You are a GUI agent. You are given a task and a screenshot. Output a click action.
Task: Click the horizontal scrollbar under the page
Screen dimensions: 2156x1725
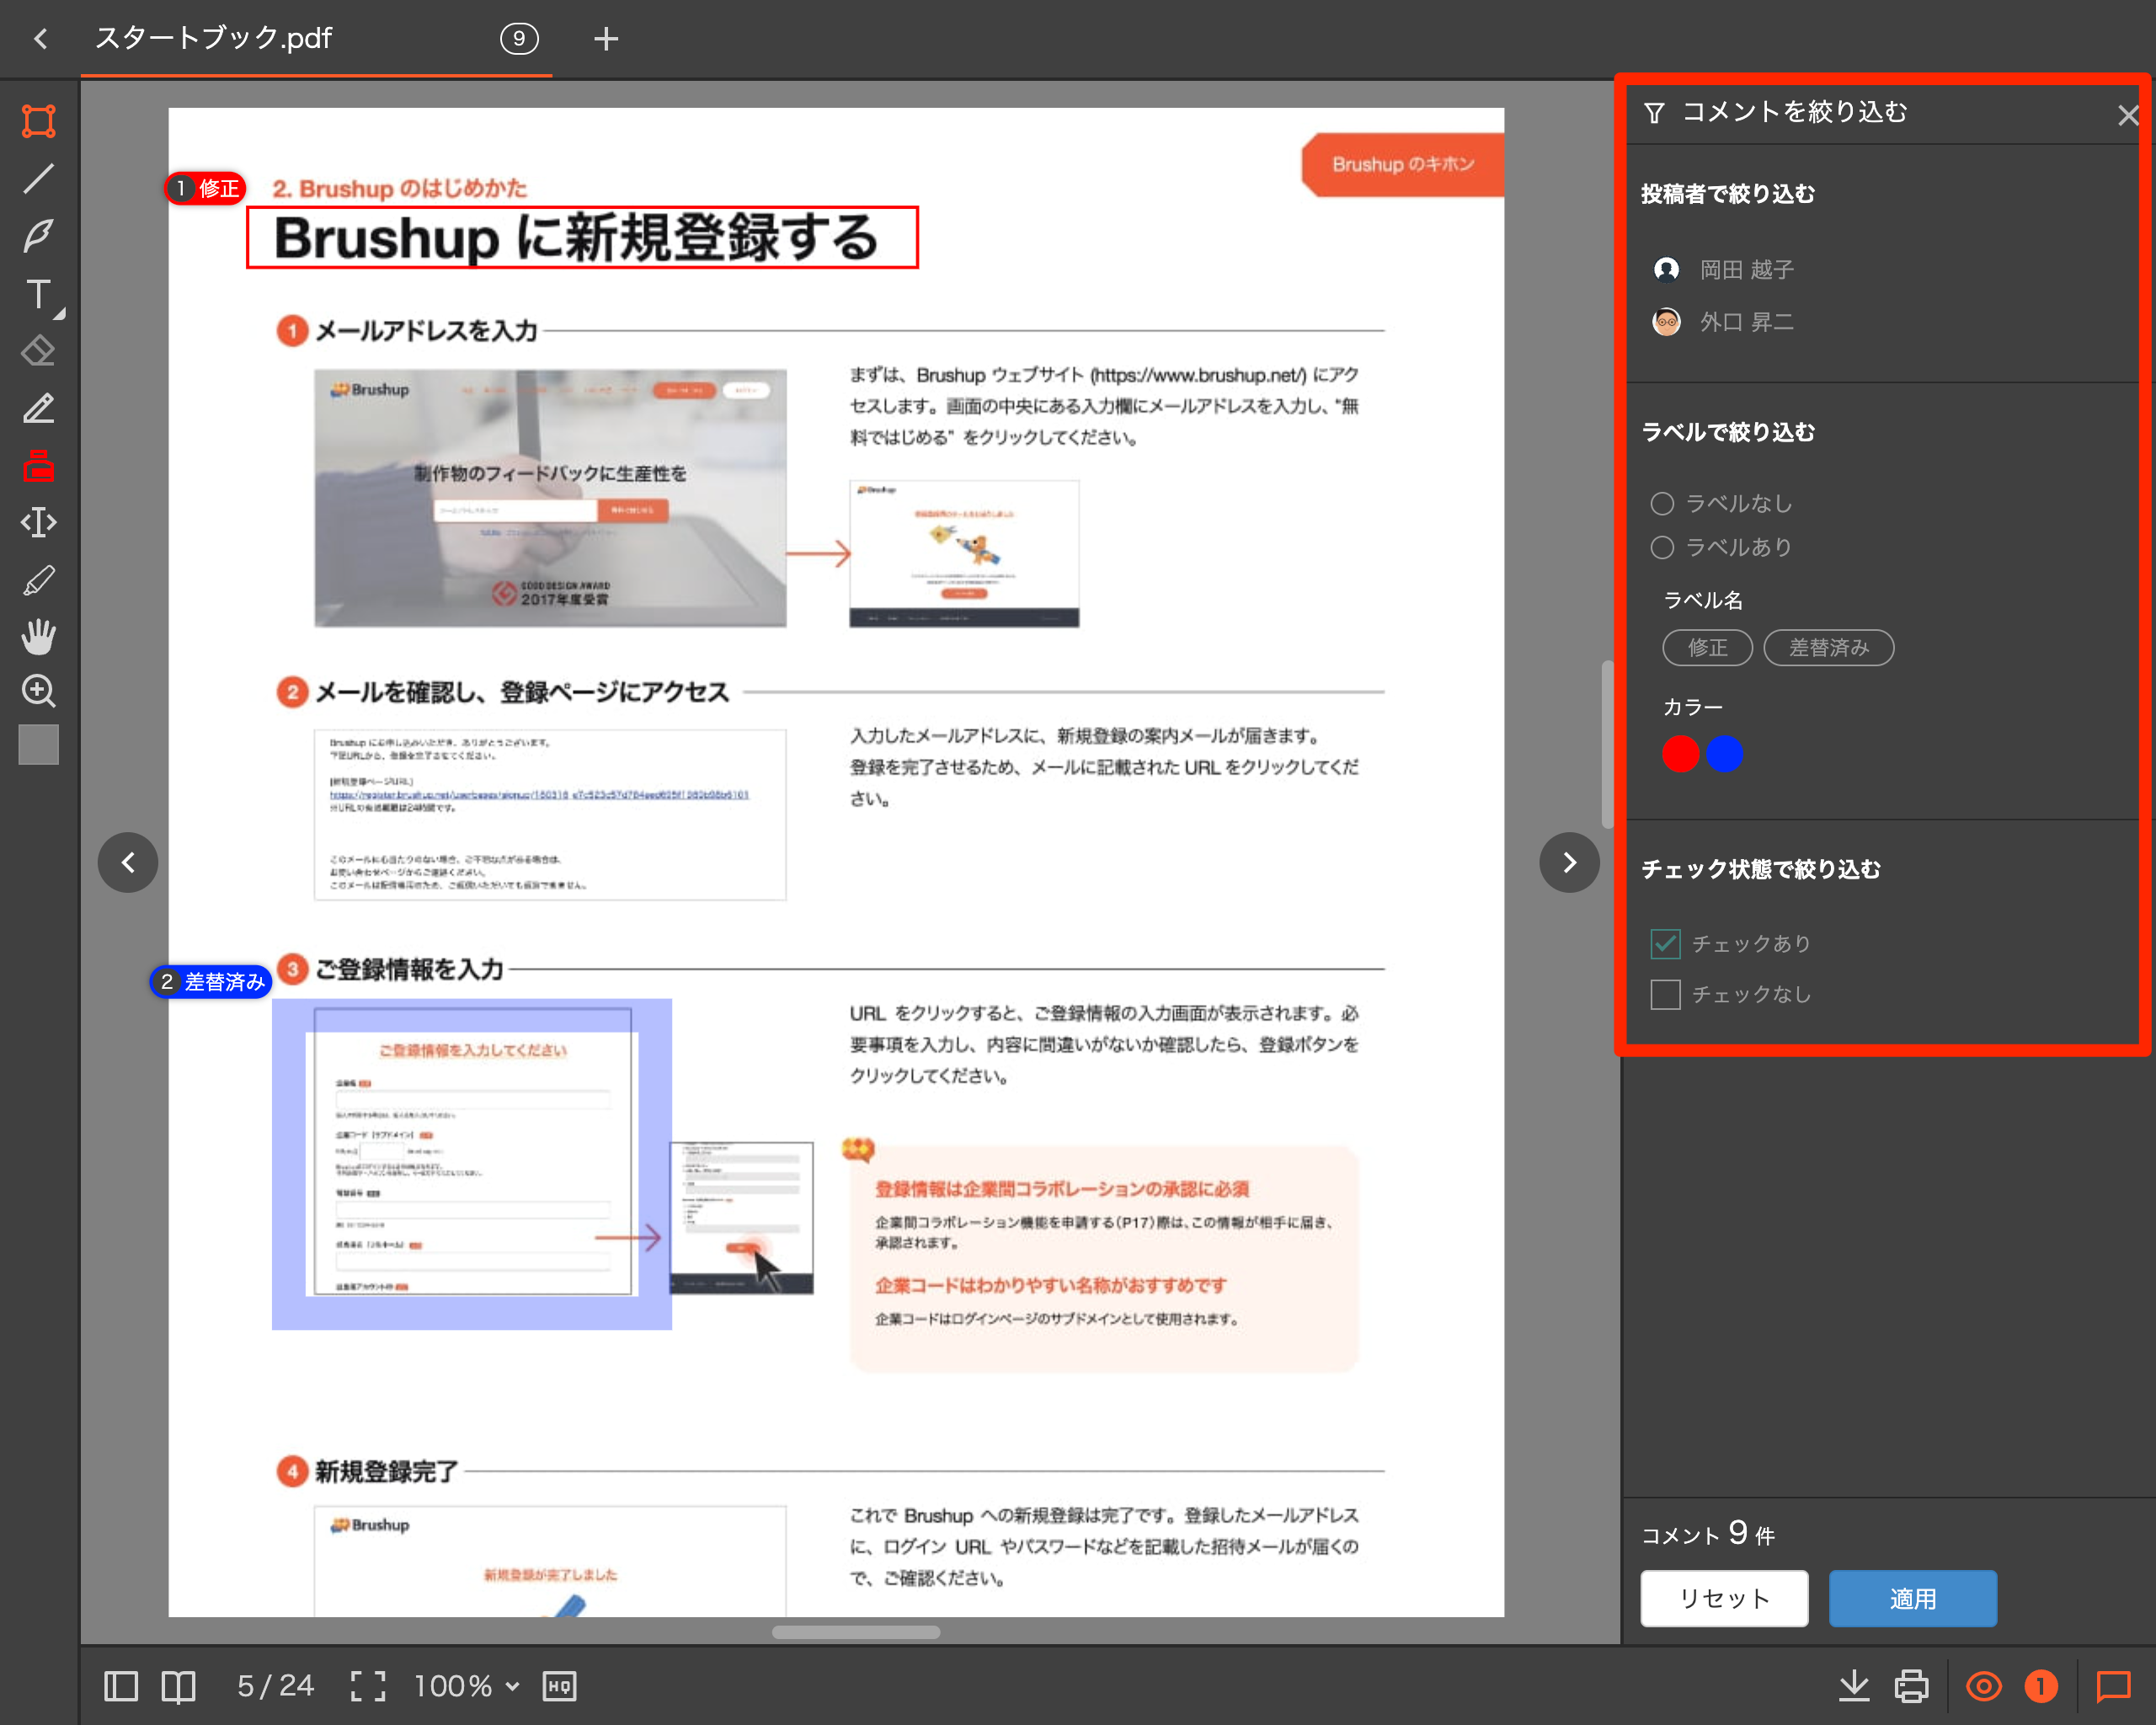point(856,1632)
